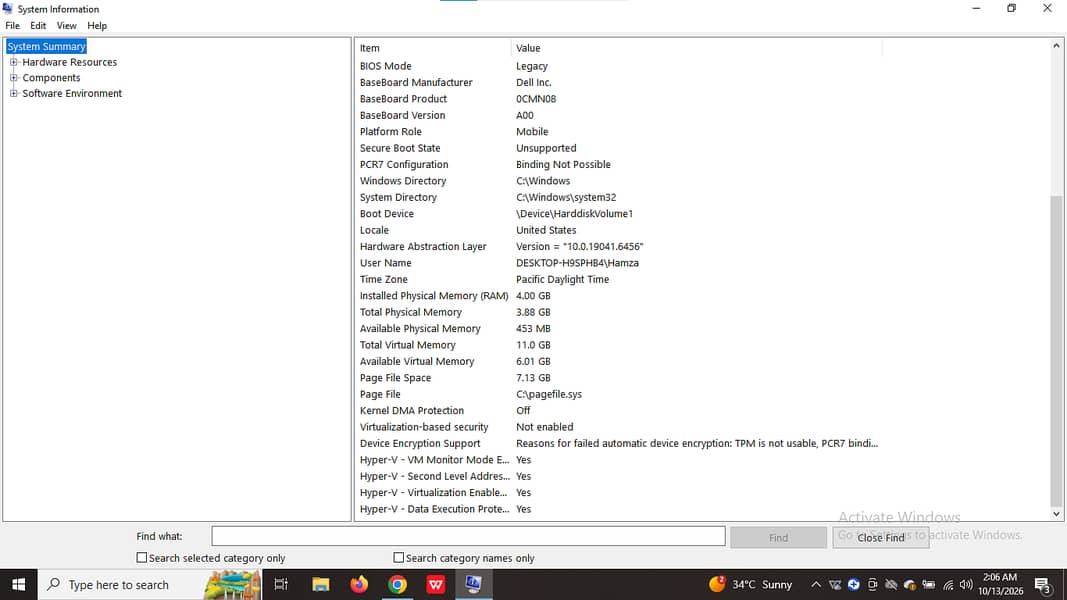Expand the Hardware Resources tree node
Screen dimensions: 1067x600
pos(14,62)
